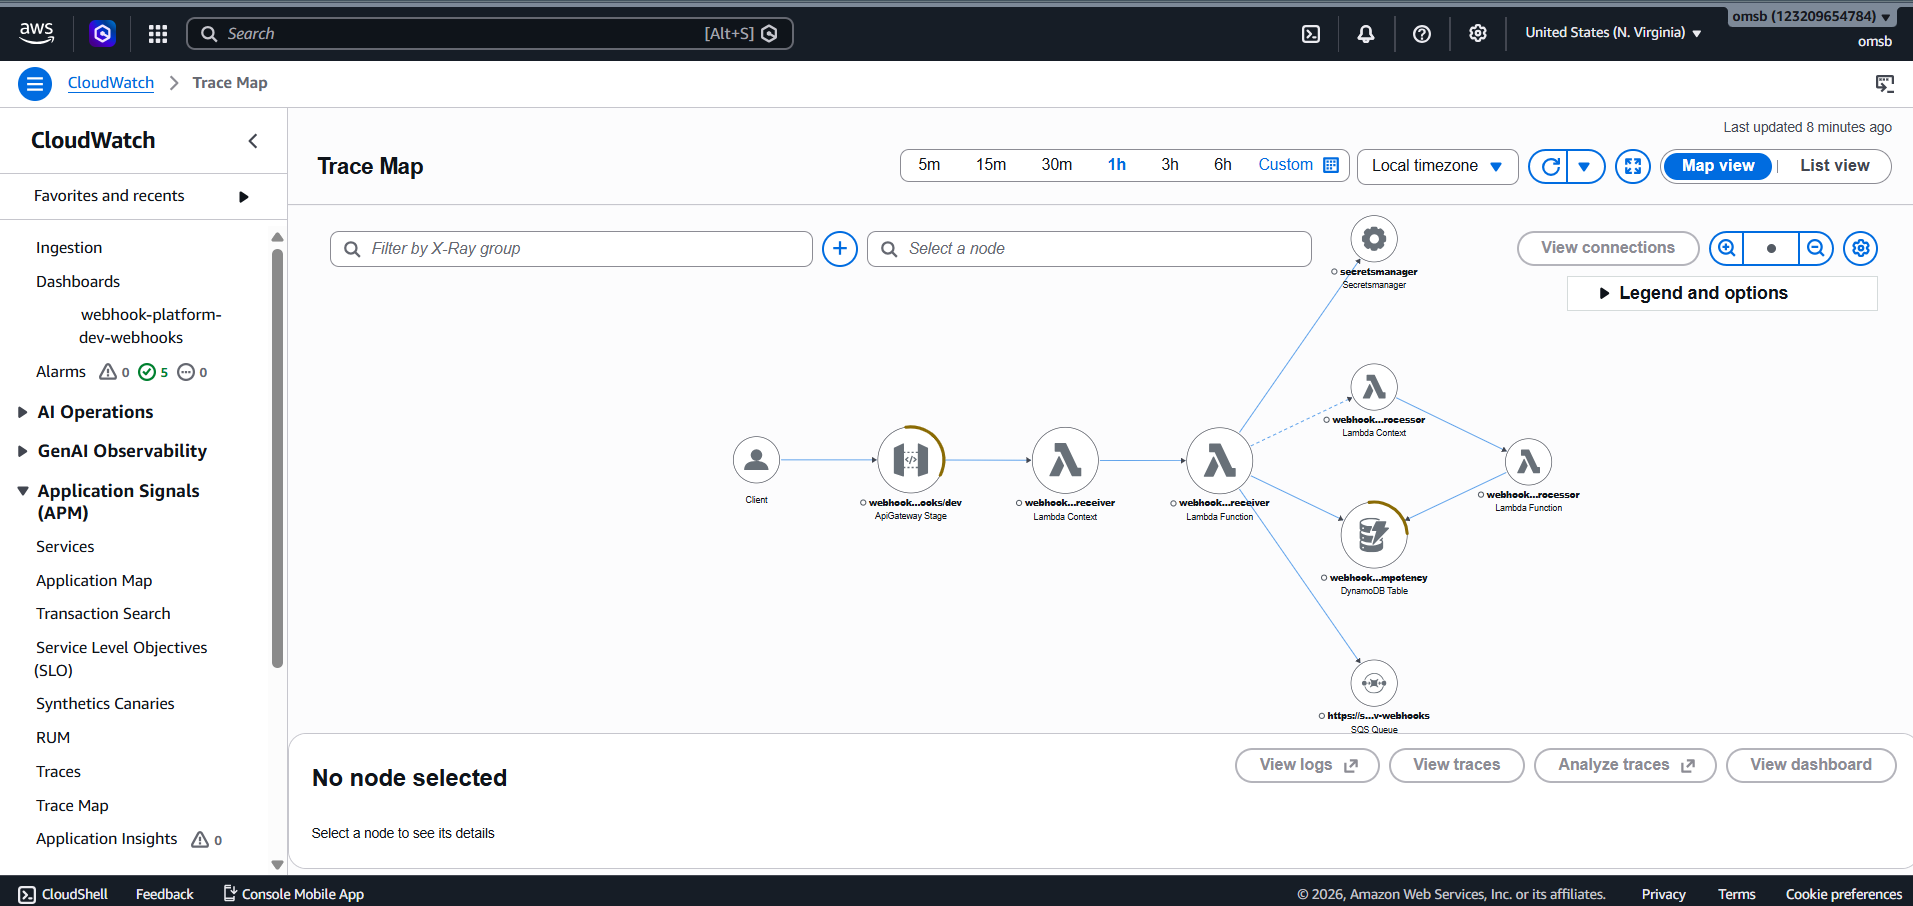The height and width of the screenshot is (906, 1913).
Task: Open the Local timezone dropdown
Action: pos(1437,166)
